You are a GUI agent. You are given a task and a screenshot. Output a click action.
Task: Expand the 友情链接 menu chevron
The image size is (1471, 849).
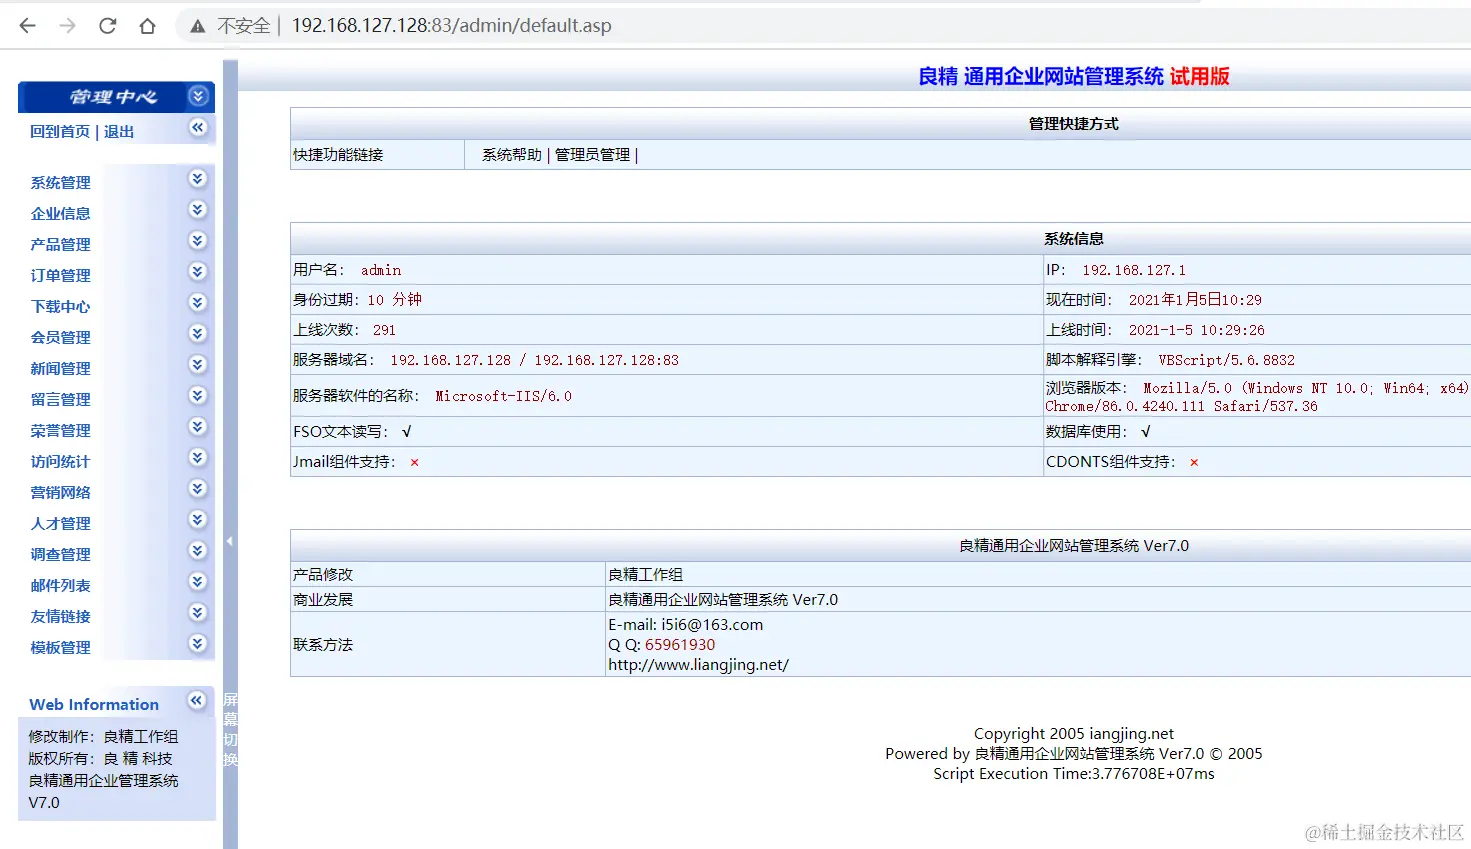click(198, 612)
